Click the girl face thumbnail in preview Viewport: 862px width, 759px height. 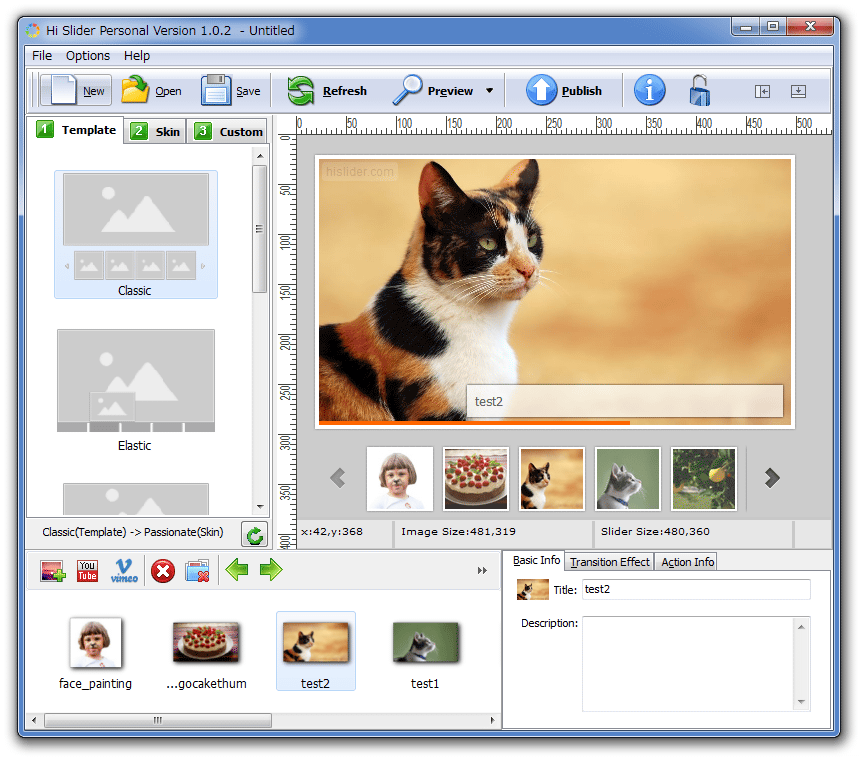click(x=400, y=479)
